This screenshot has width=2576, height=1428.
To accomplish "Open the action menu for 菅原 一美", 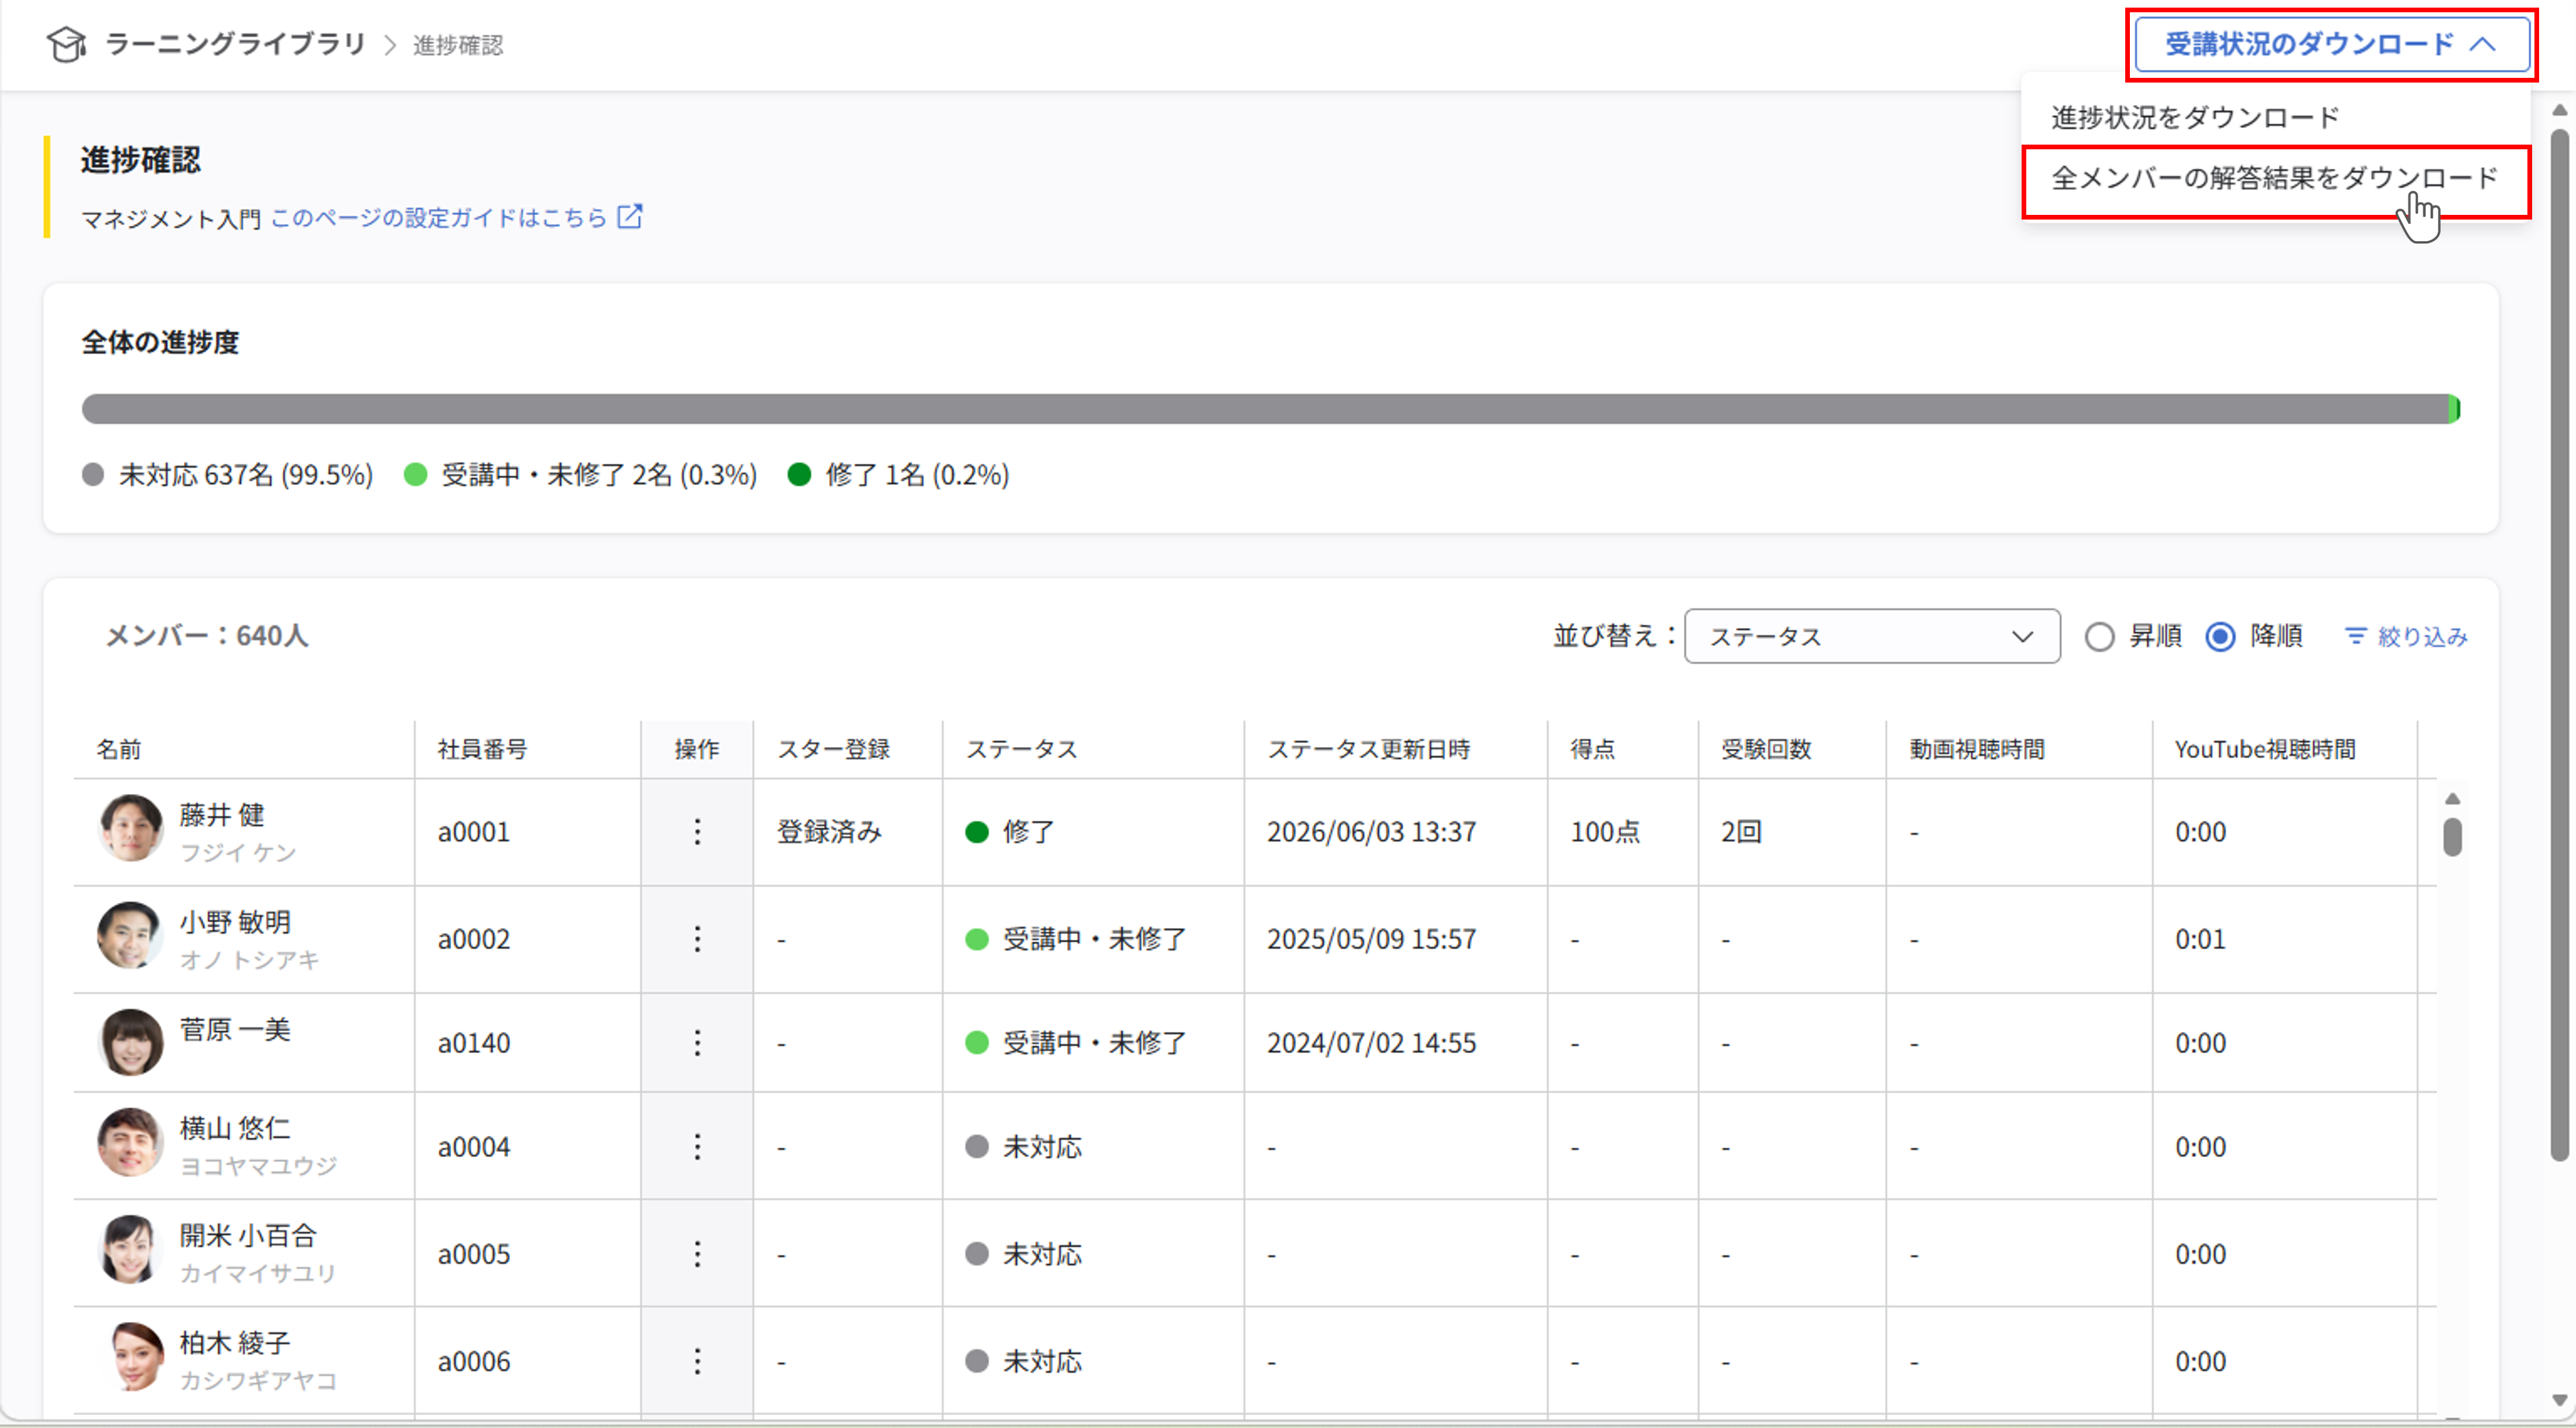I will pyautogui.click(x=697, y=1042).
